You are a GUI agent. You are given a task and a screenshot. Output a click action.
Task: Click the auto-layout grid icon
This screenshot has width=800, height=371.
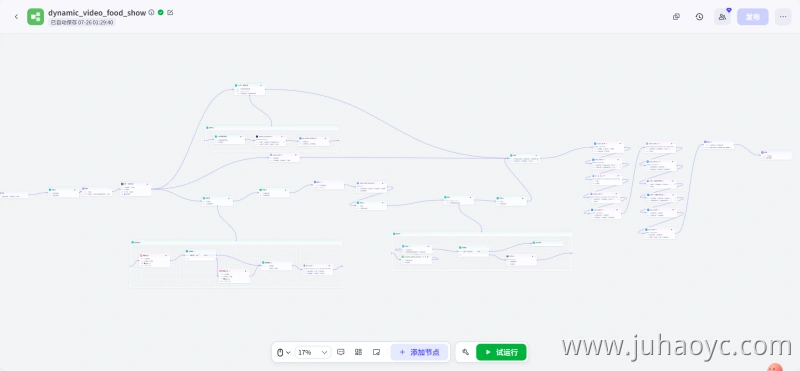pos(359,352)
